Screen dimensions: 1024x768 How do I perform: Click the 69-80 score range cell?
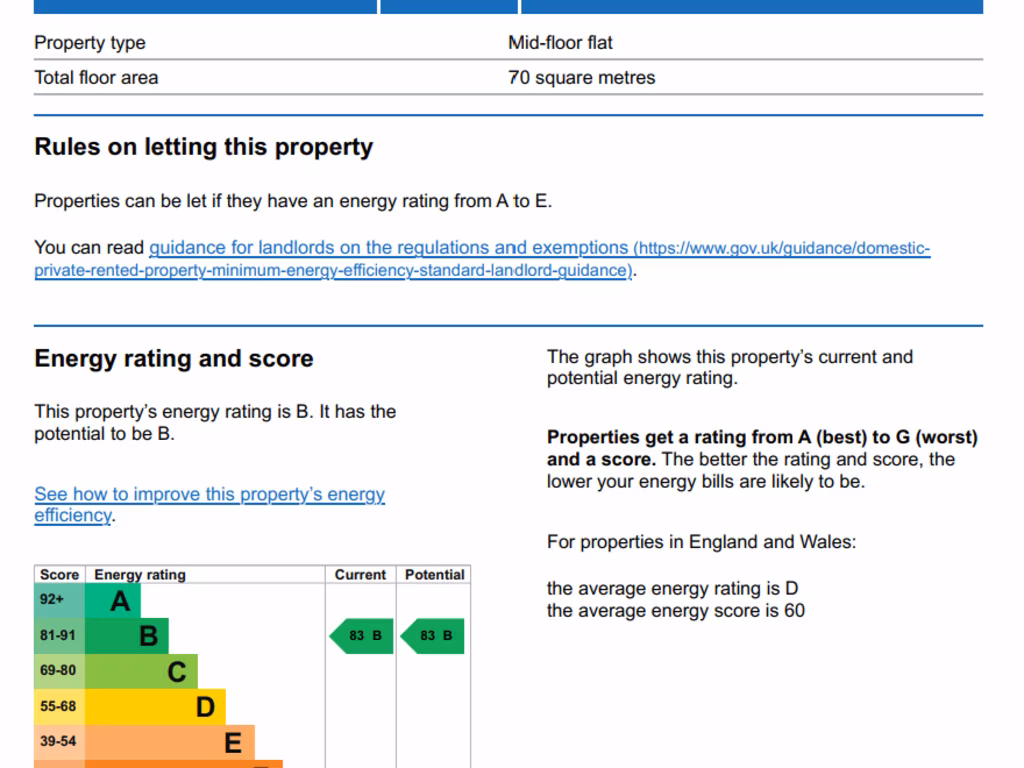[x=59, y=671]
